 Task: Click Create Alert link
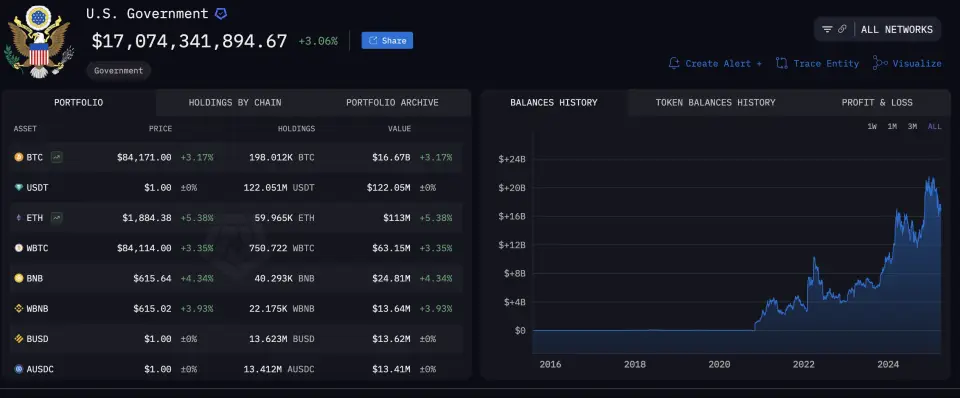click(x=715, y=63)
